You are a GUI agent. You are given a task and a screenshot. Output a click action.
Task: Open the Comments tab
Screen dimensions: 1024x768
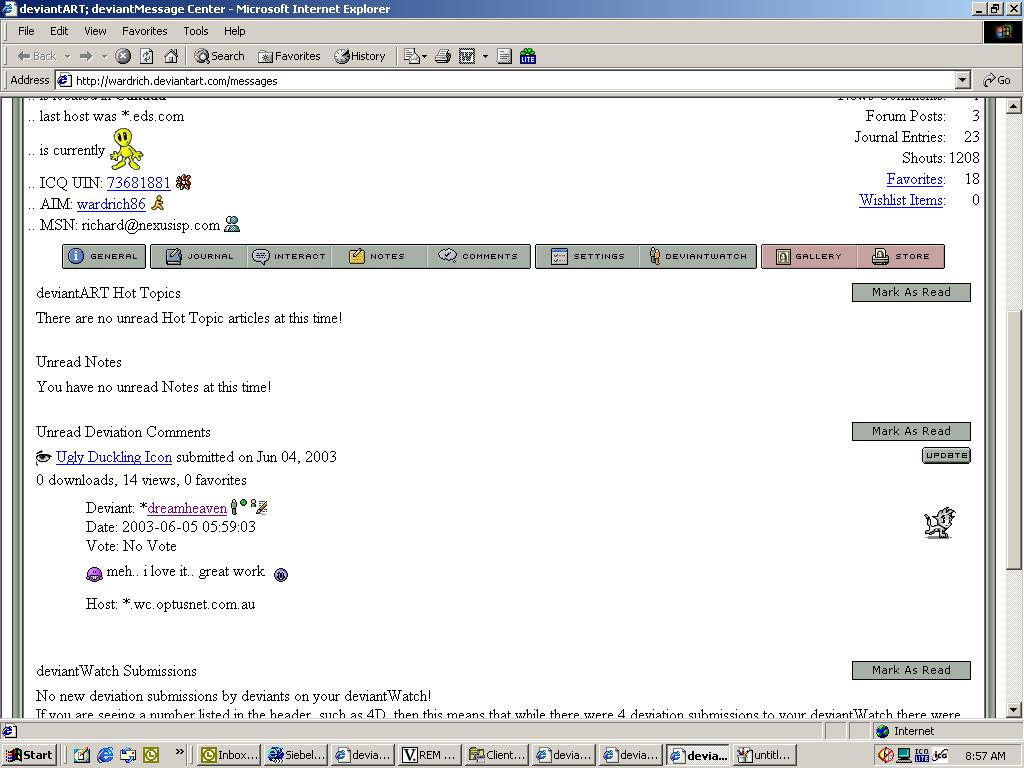coord(479,256)
